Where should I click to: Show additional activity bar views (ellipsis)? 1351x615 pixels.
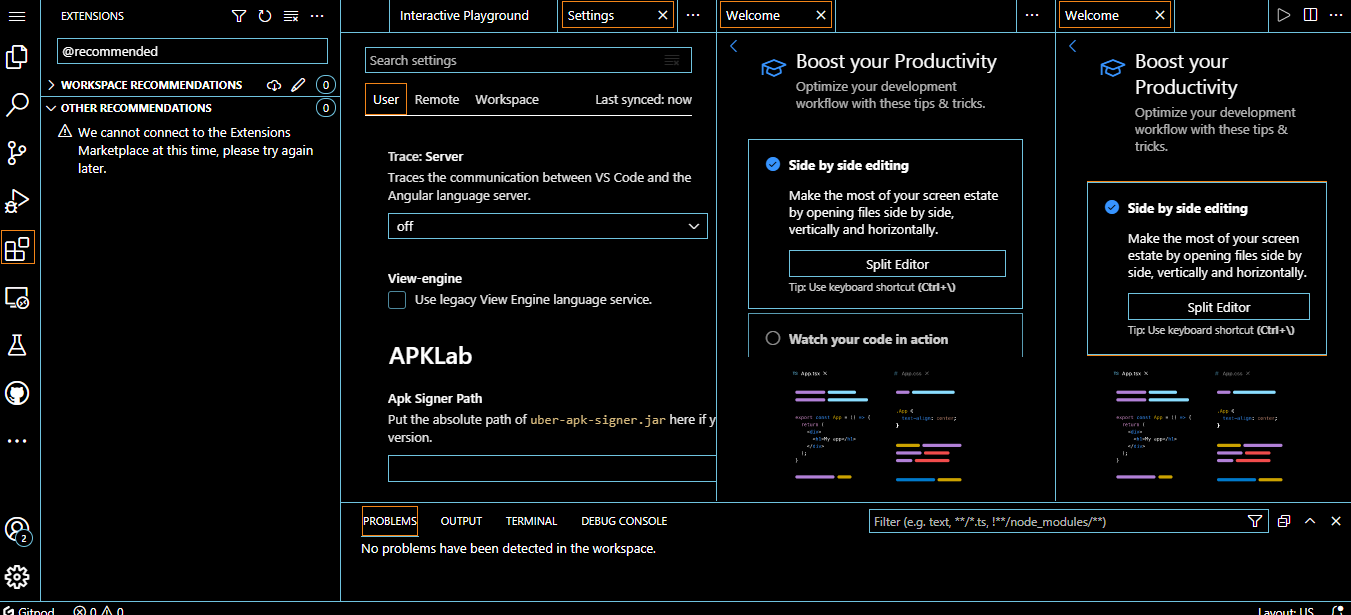tap(17, 440)
